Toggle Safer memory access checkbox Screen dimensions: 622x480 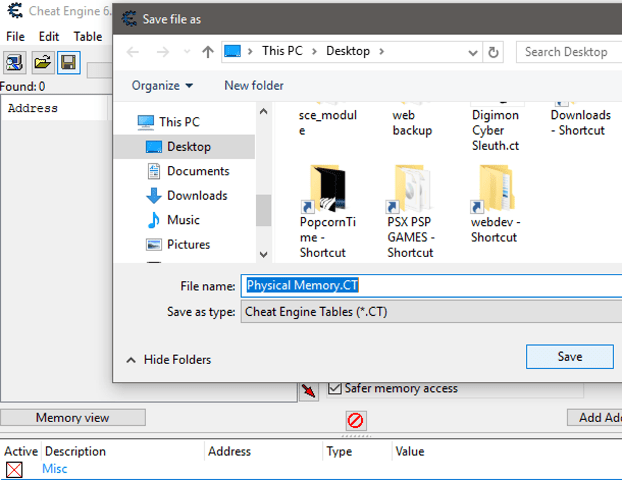(x=335, y=388)
